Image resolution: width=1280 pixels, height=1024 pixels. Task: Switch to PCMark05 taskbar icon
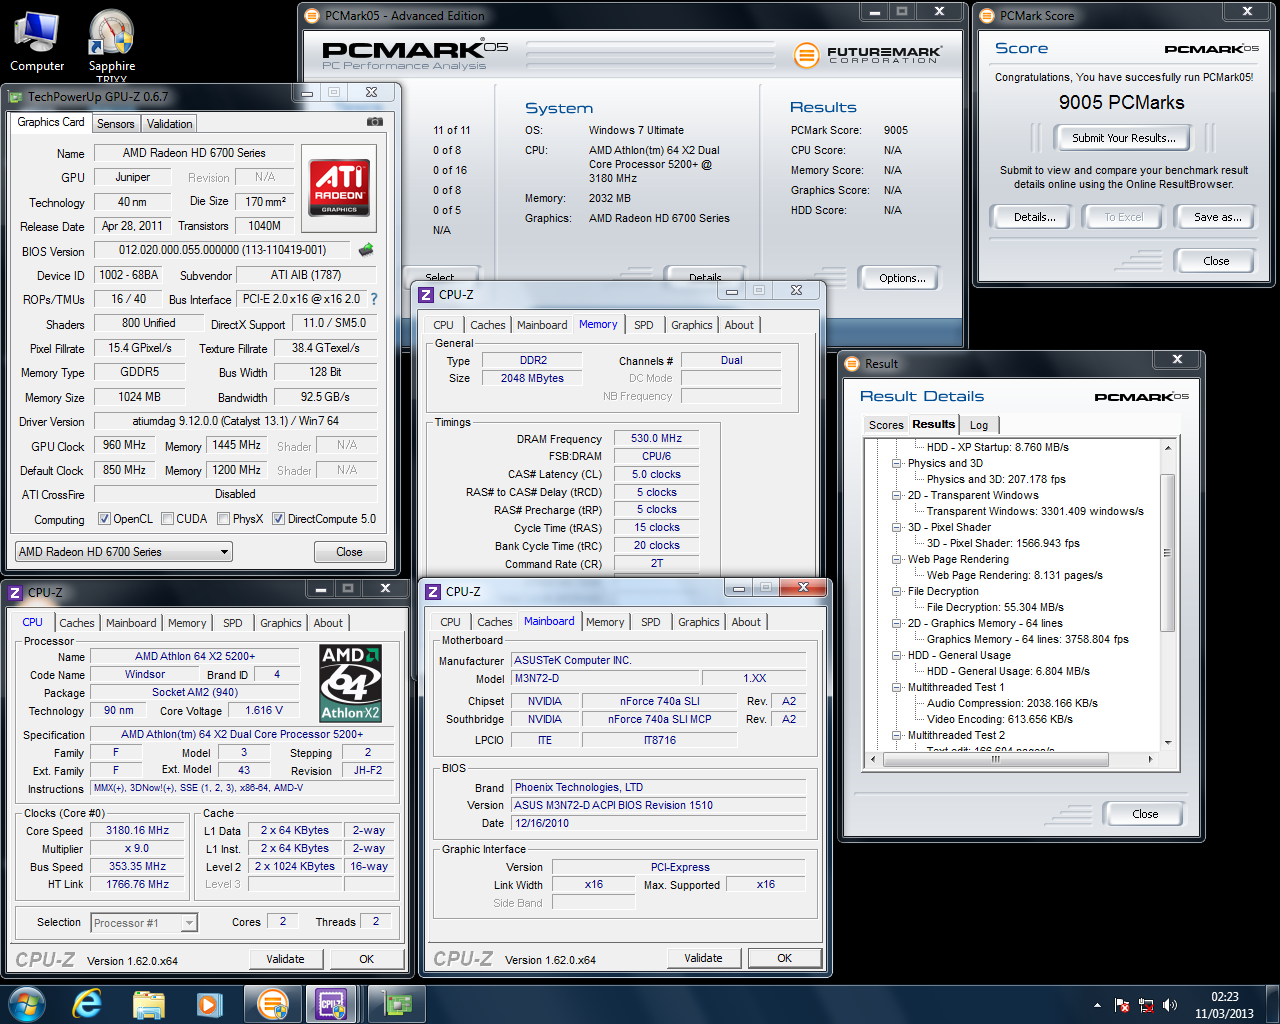(272, 1003)
